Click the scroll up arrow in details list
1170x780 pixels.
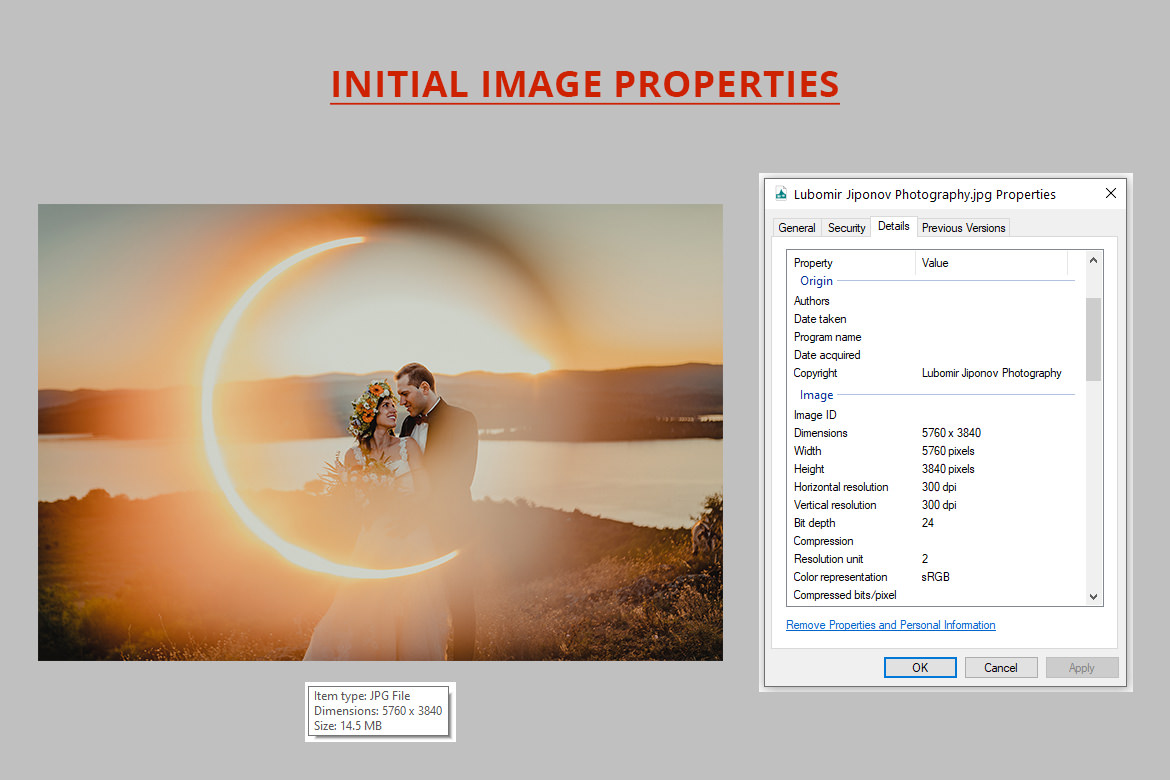pos(1093,260)
